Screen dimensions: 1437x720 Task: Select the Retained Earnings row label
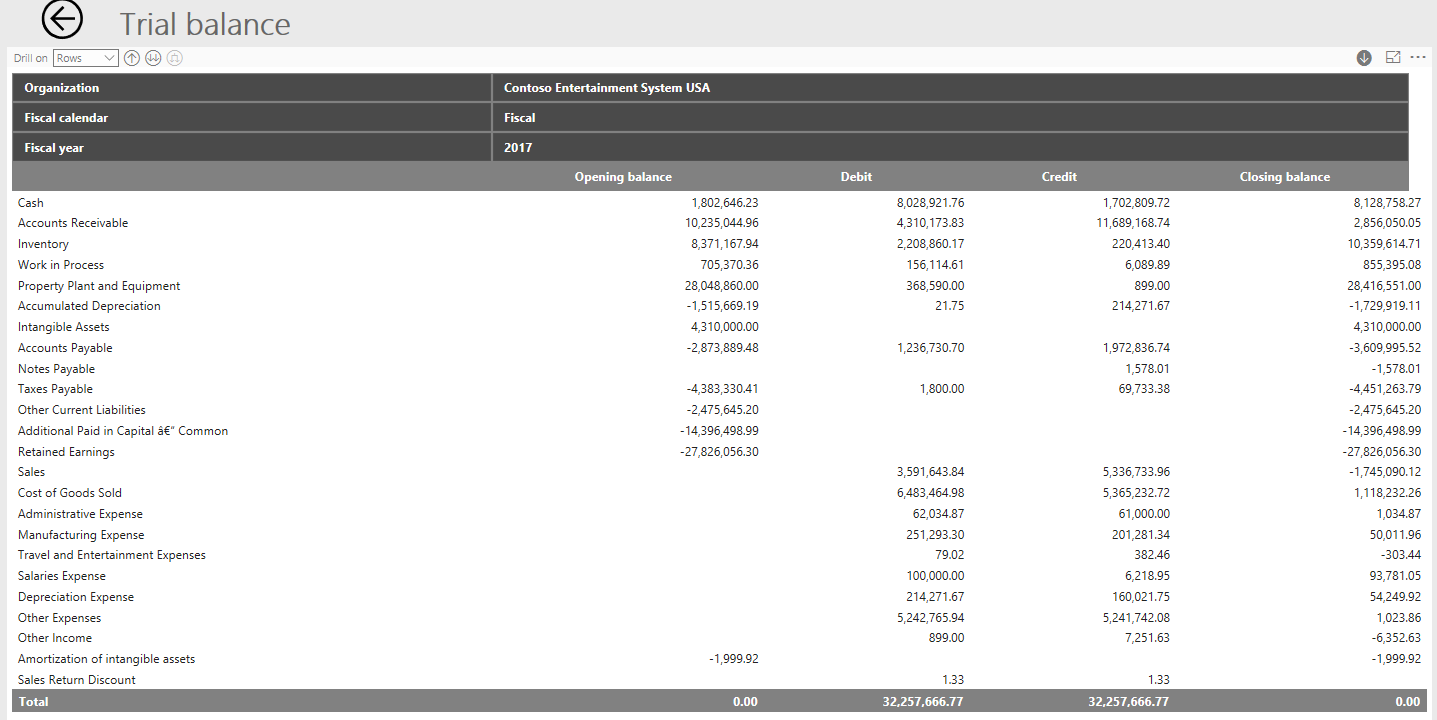point(66,452)
